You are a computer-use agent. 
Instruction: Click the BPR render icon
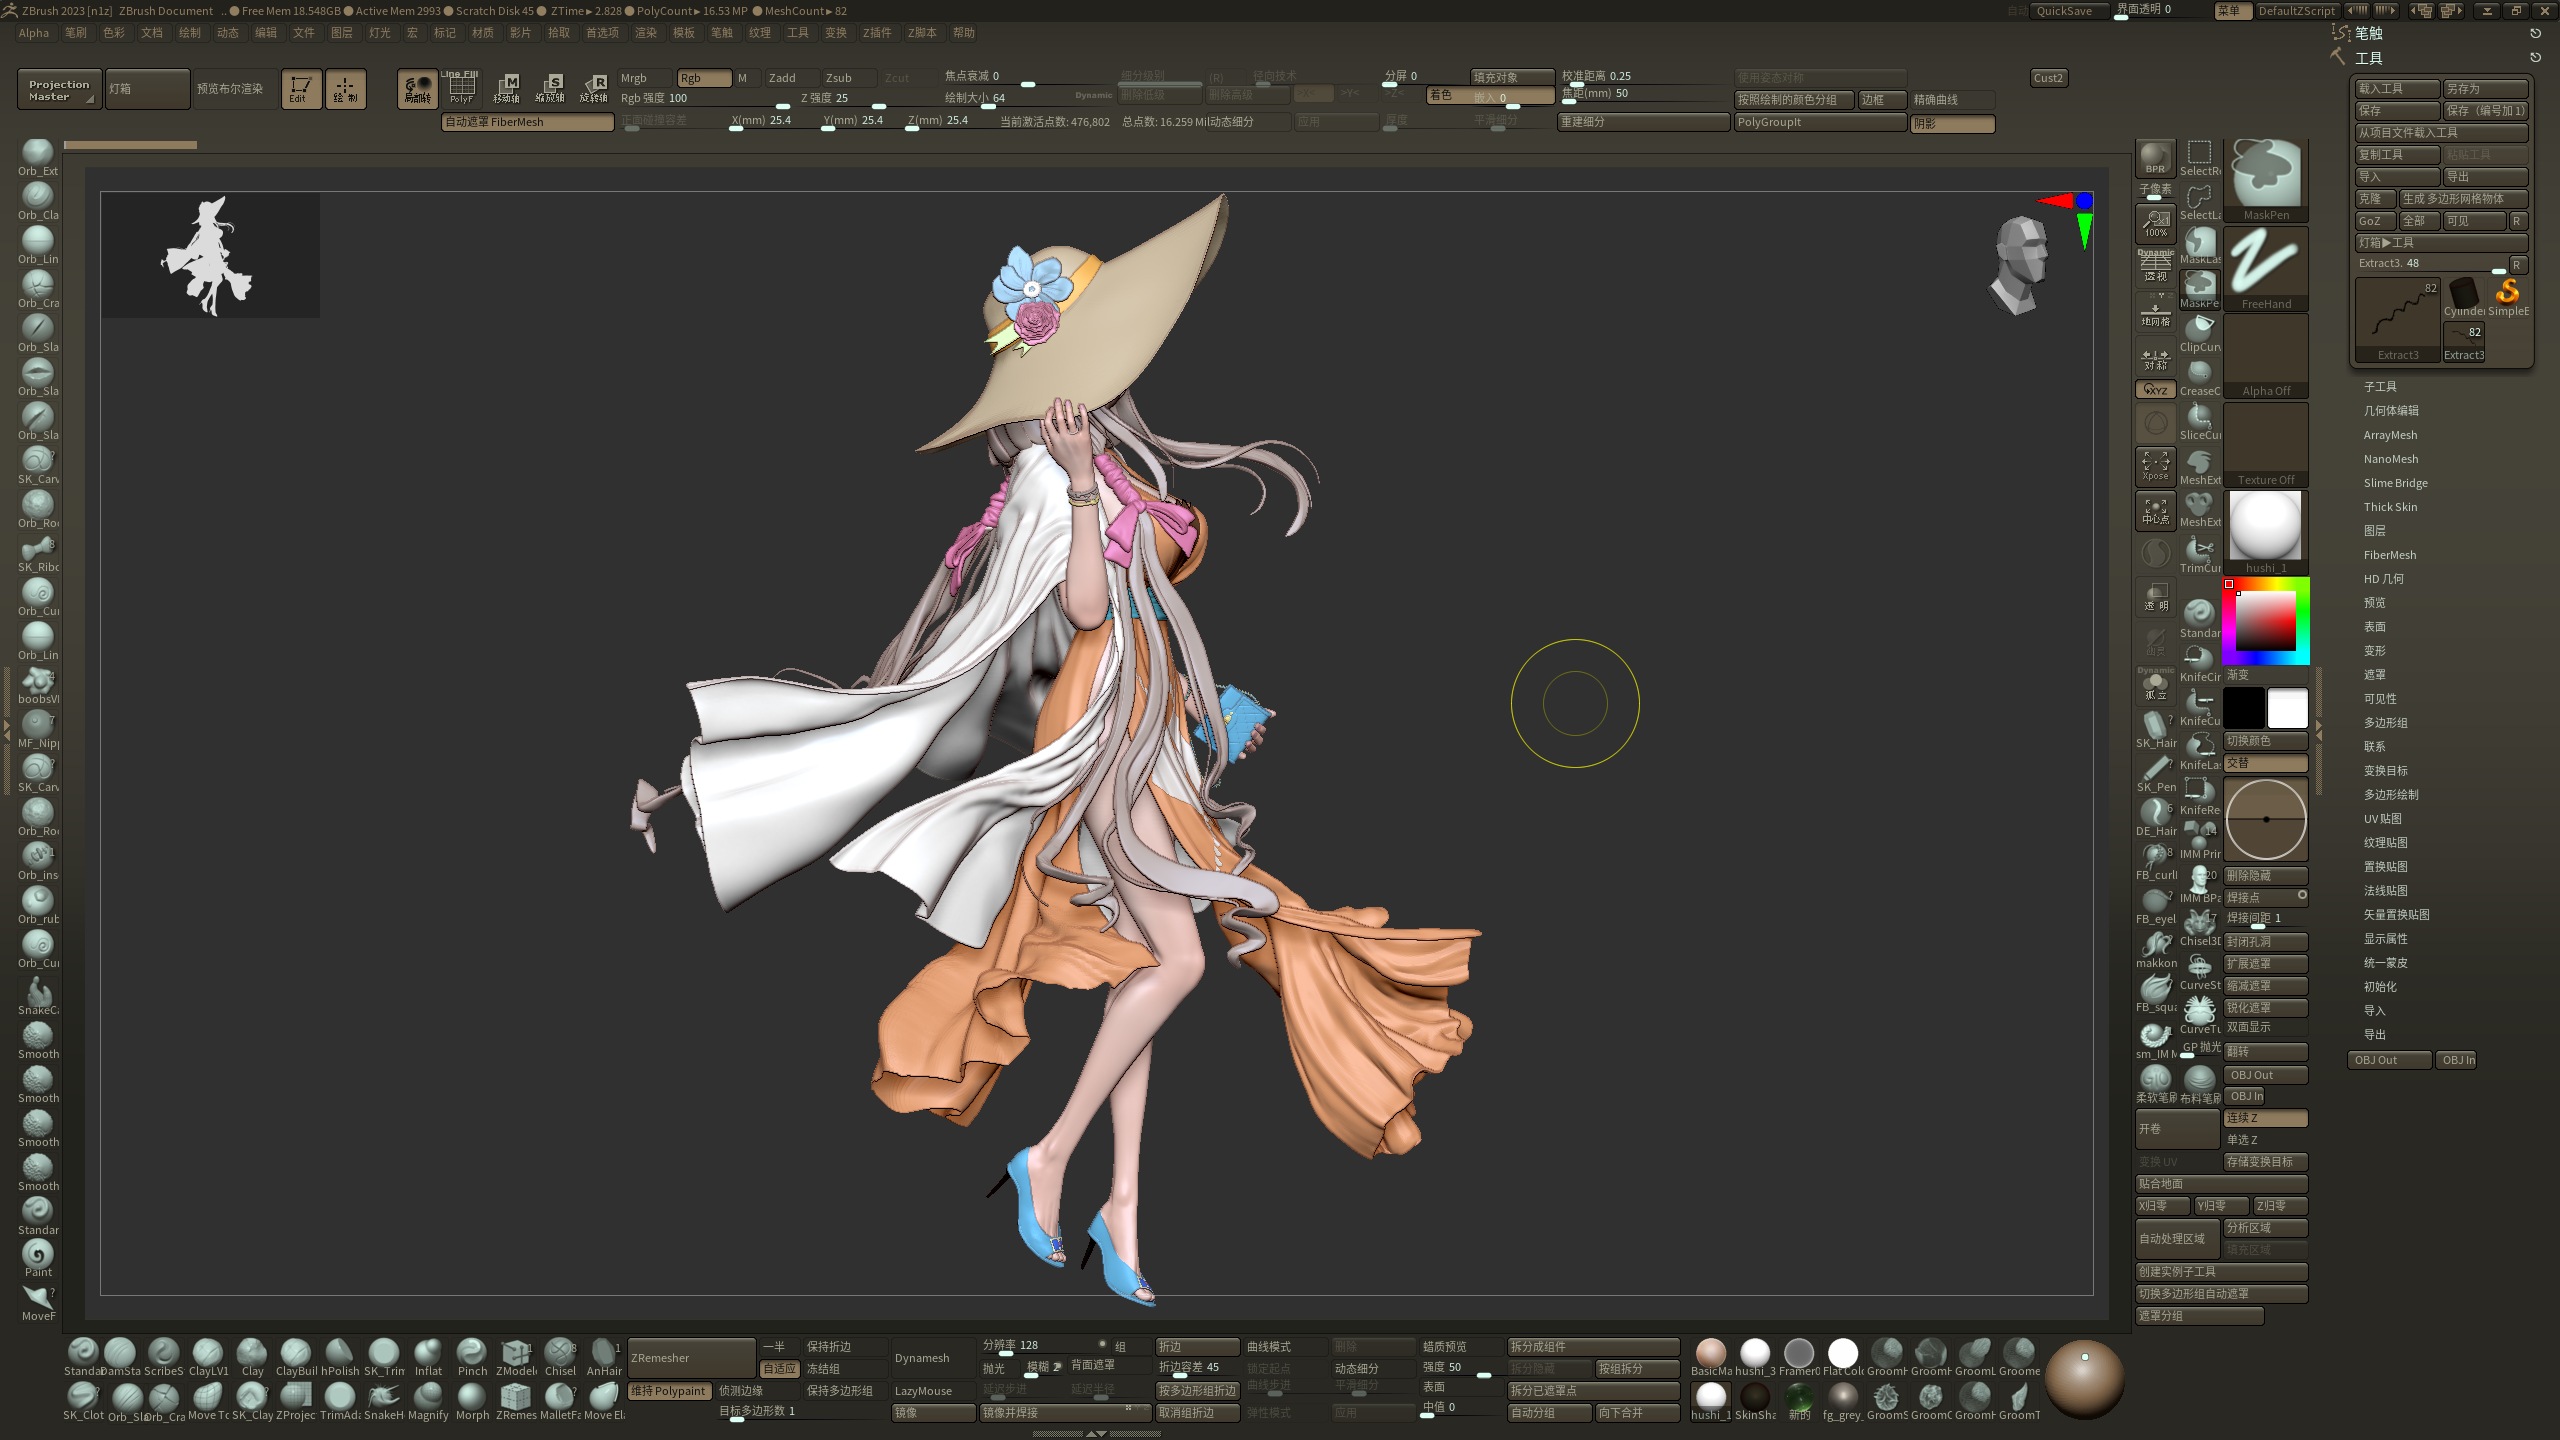(2155, 158)
